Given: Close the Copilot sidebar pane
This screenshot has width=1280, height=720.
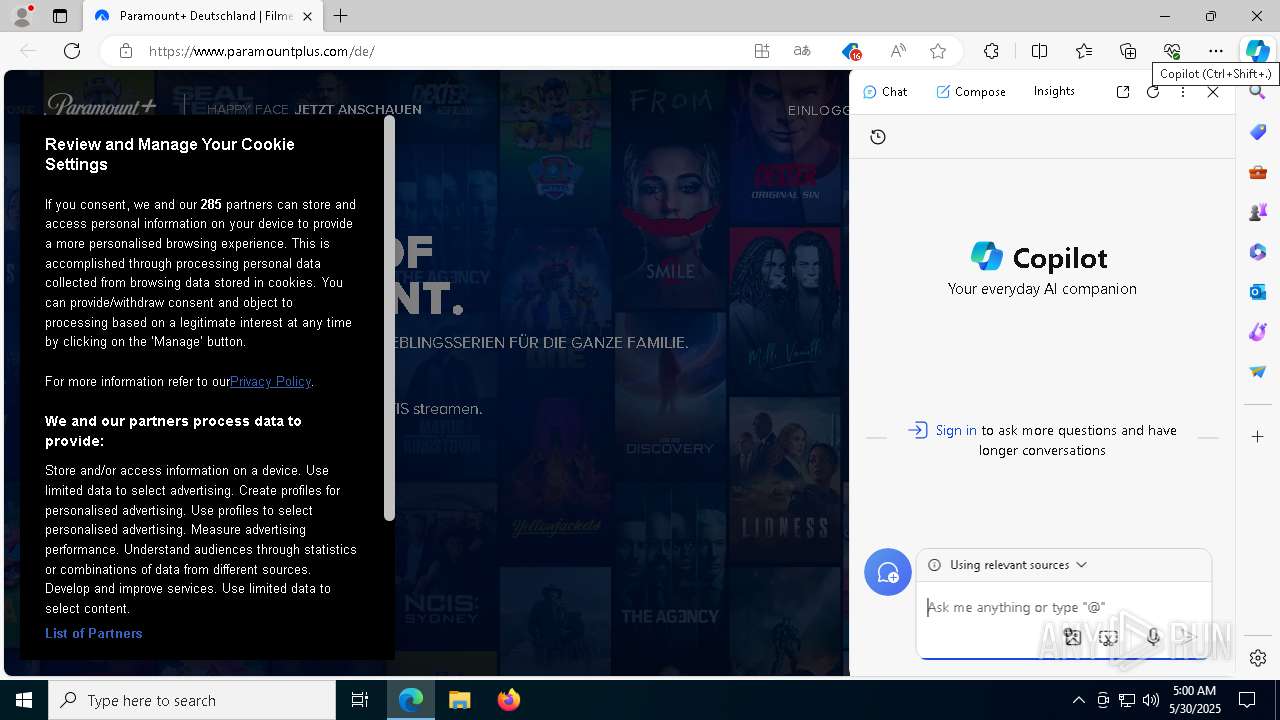Looking at the screenshot, I should (x=1213, y=92).
